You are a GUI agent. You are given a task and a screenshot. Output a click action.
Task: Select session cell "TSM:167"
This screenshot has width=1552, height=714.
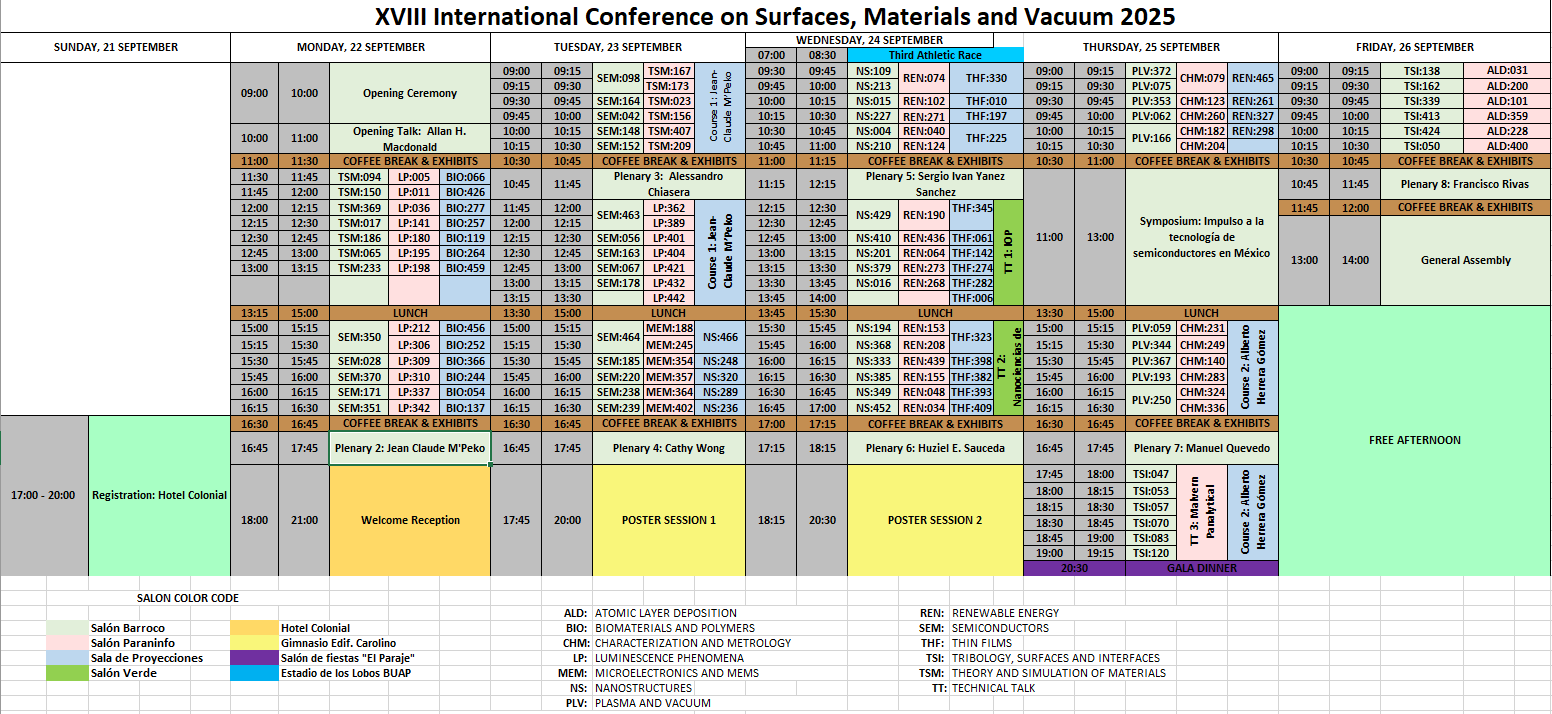669,71
